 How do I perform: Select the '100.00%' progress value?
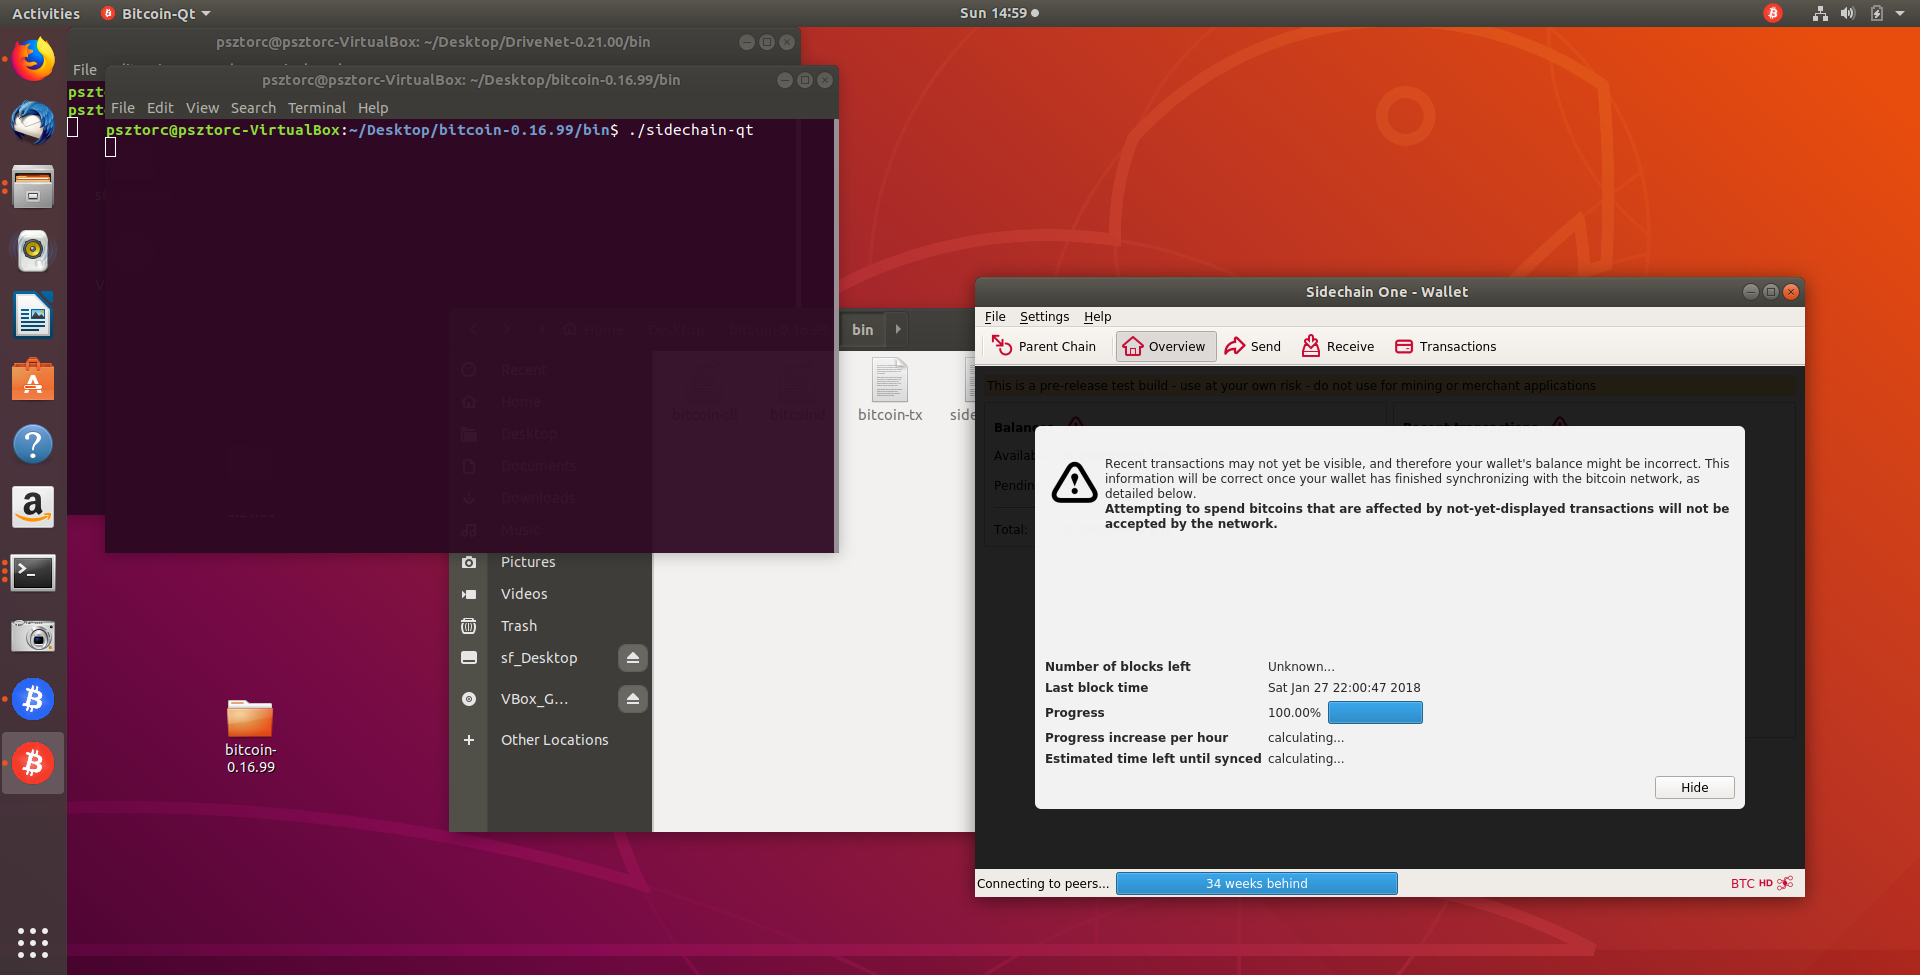point(1294,712)
